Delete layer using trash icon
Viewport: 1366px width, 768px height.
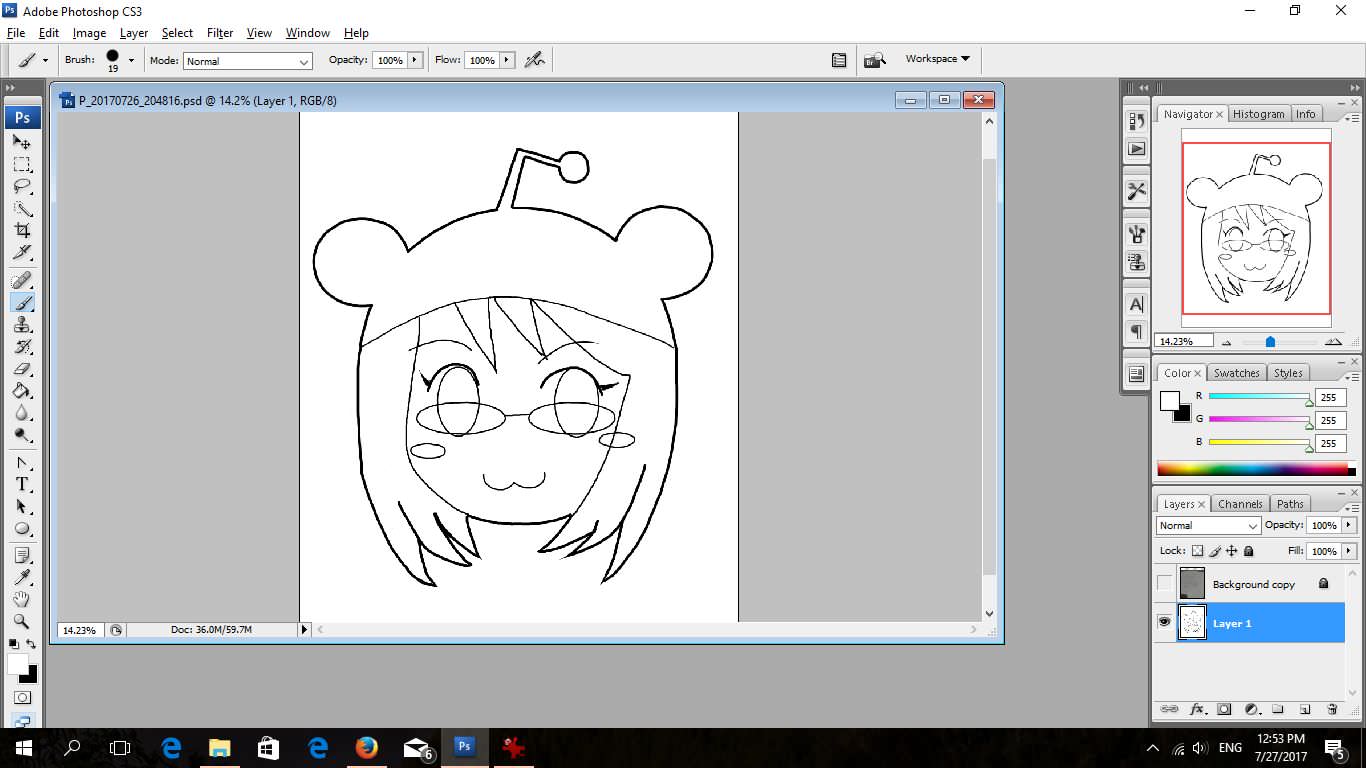point(1332,709)
